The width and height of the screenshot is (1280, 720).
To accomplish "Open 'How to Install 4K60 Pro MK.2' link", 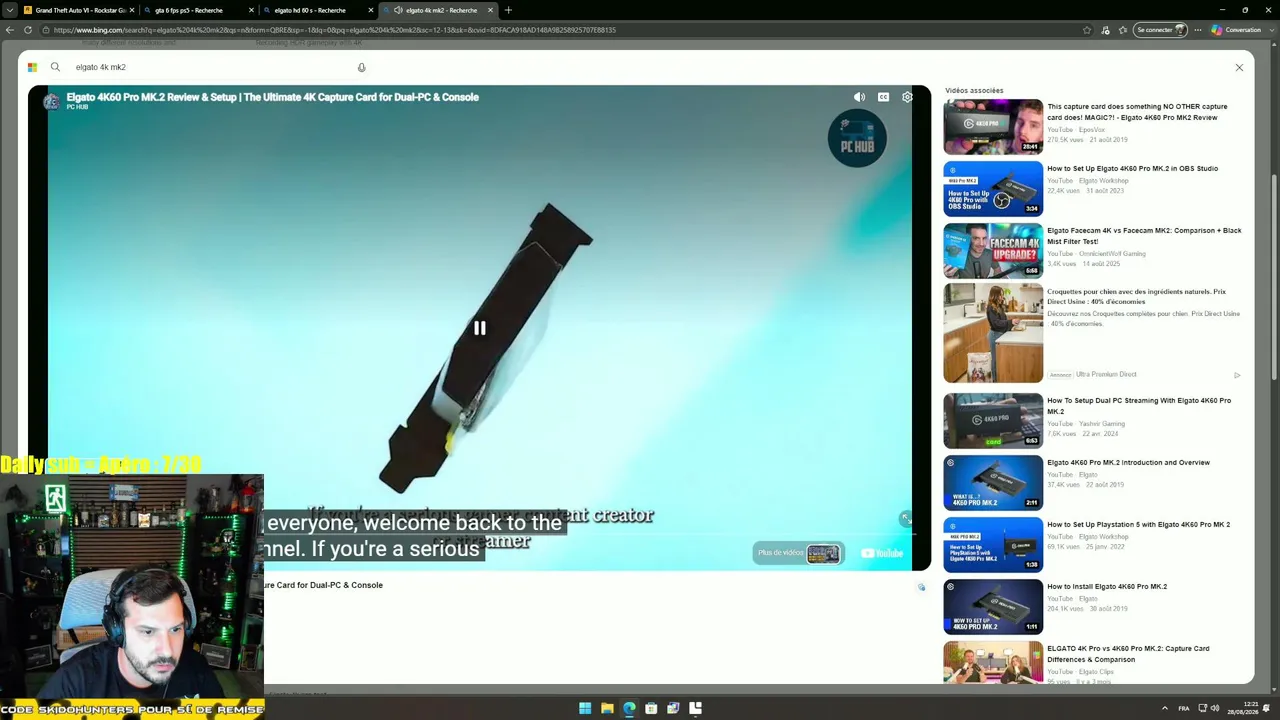I will coord(1107,587).
